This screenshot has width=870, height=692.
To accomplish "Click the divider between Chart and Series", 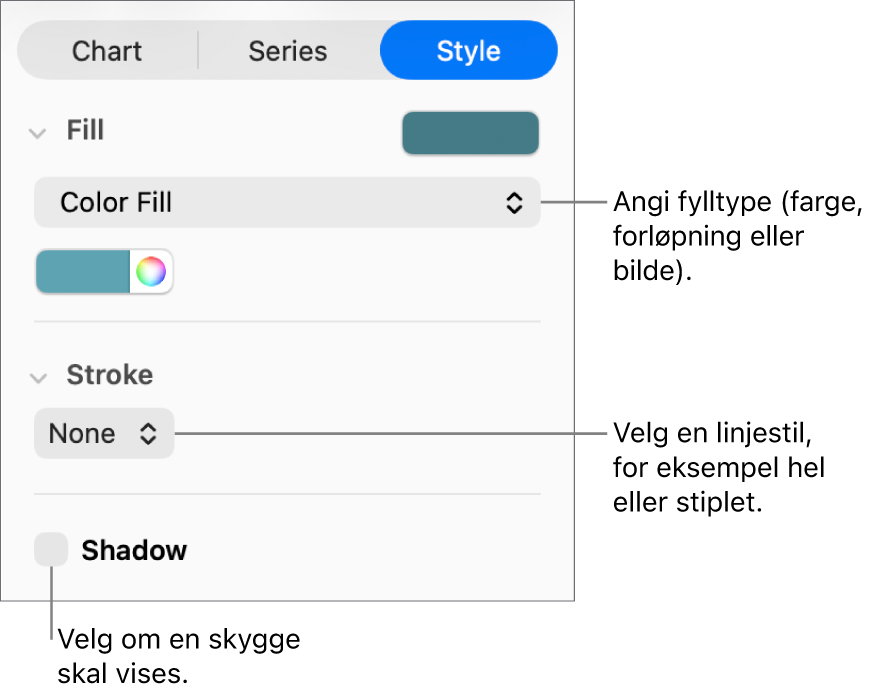I will pos(198,51).
